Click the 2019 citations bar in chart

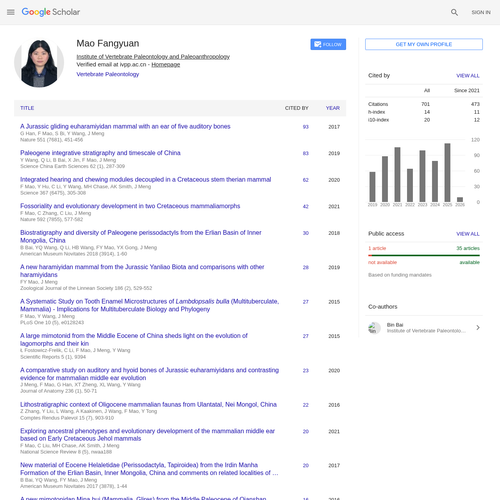[x=372, y=187]
